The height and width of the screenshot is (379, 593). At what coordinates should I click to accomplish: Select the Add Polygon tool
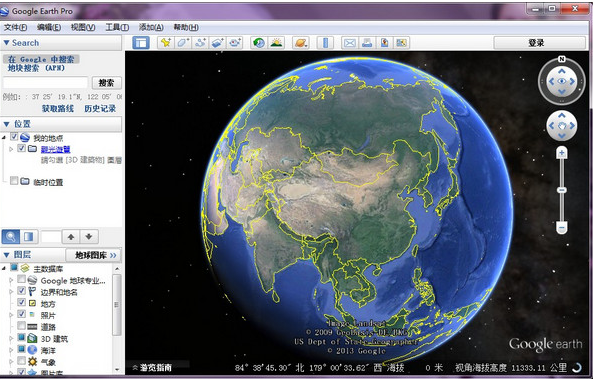pyautogui.click(x=183, y=43)
